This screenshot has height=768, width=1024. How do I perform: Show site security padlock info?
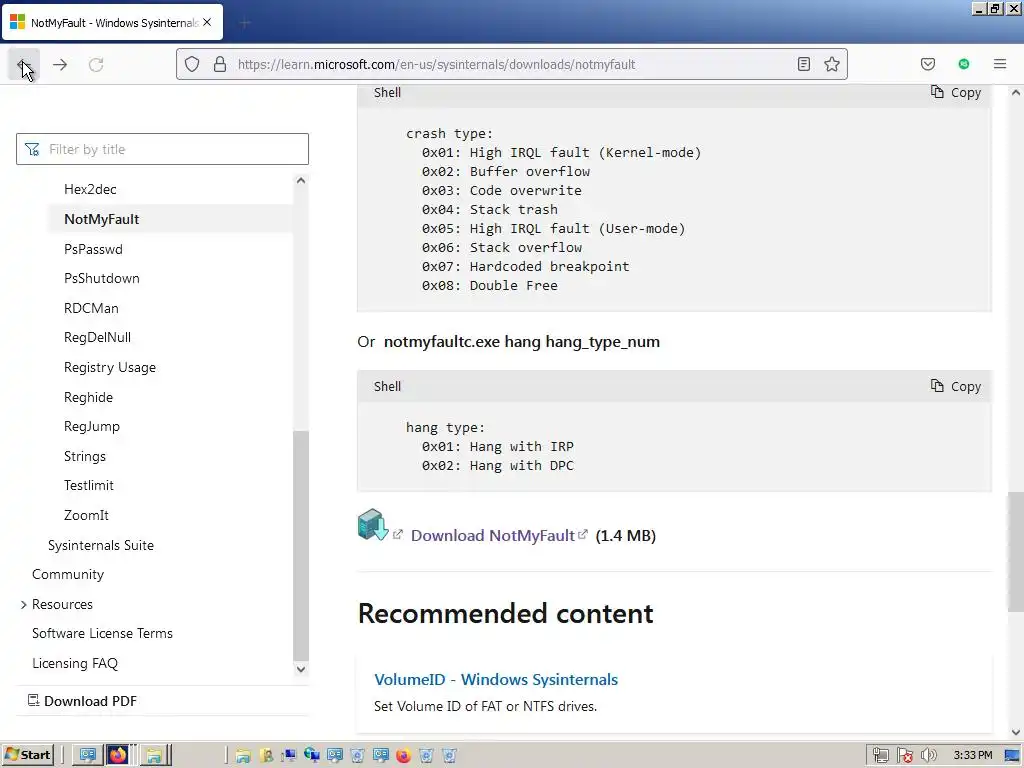coord(220,64)
